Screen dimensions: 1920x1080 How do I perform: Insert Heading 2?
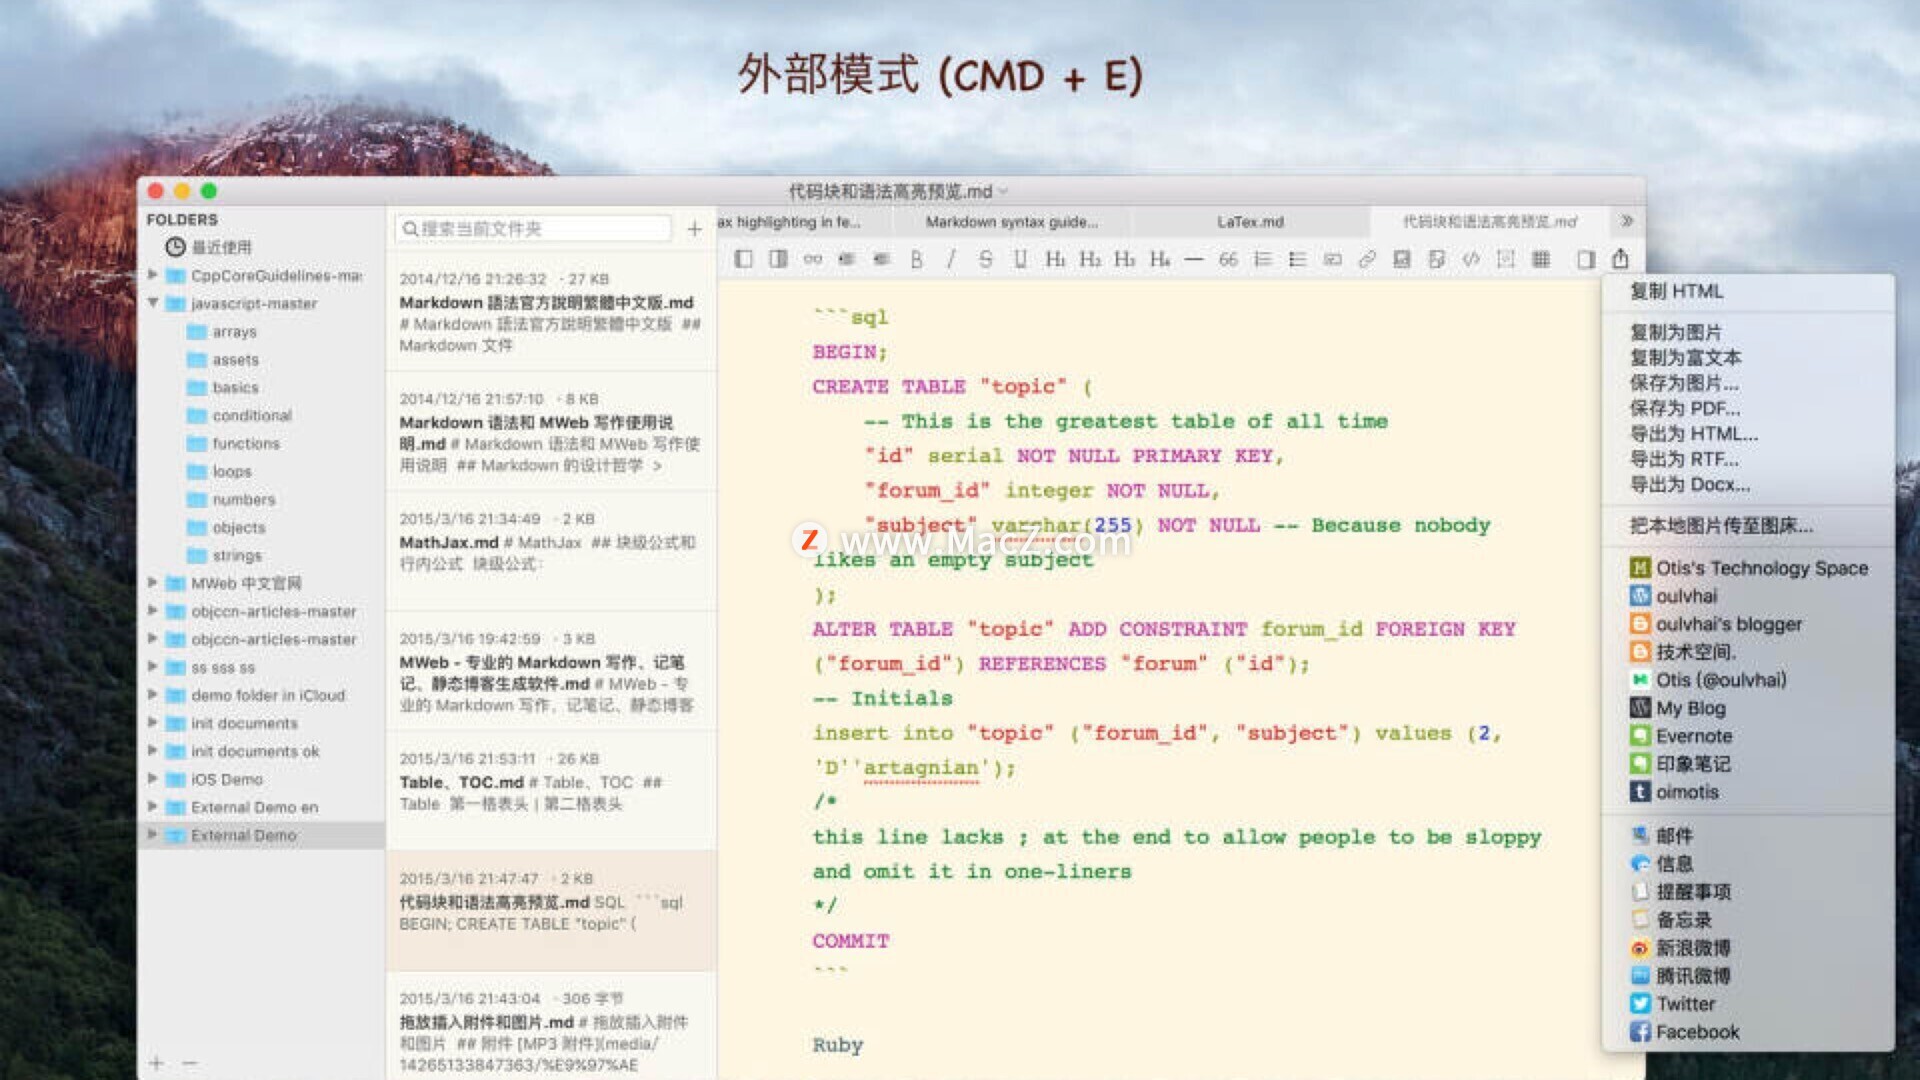click(x=1090, y=259)
